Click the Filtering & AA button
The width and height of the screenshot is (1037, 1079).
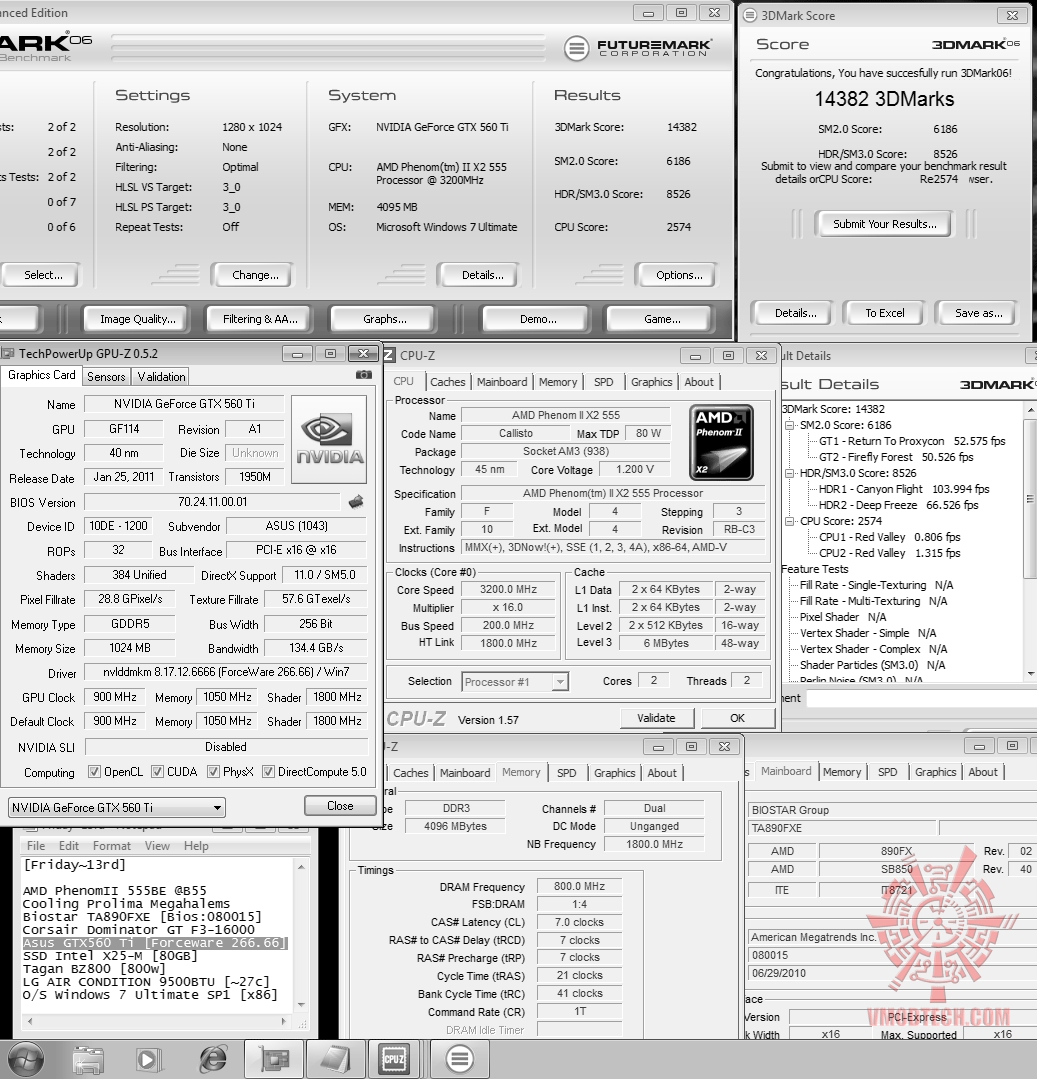260,319
